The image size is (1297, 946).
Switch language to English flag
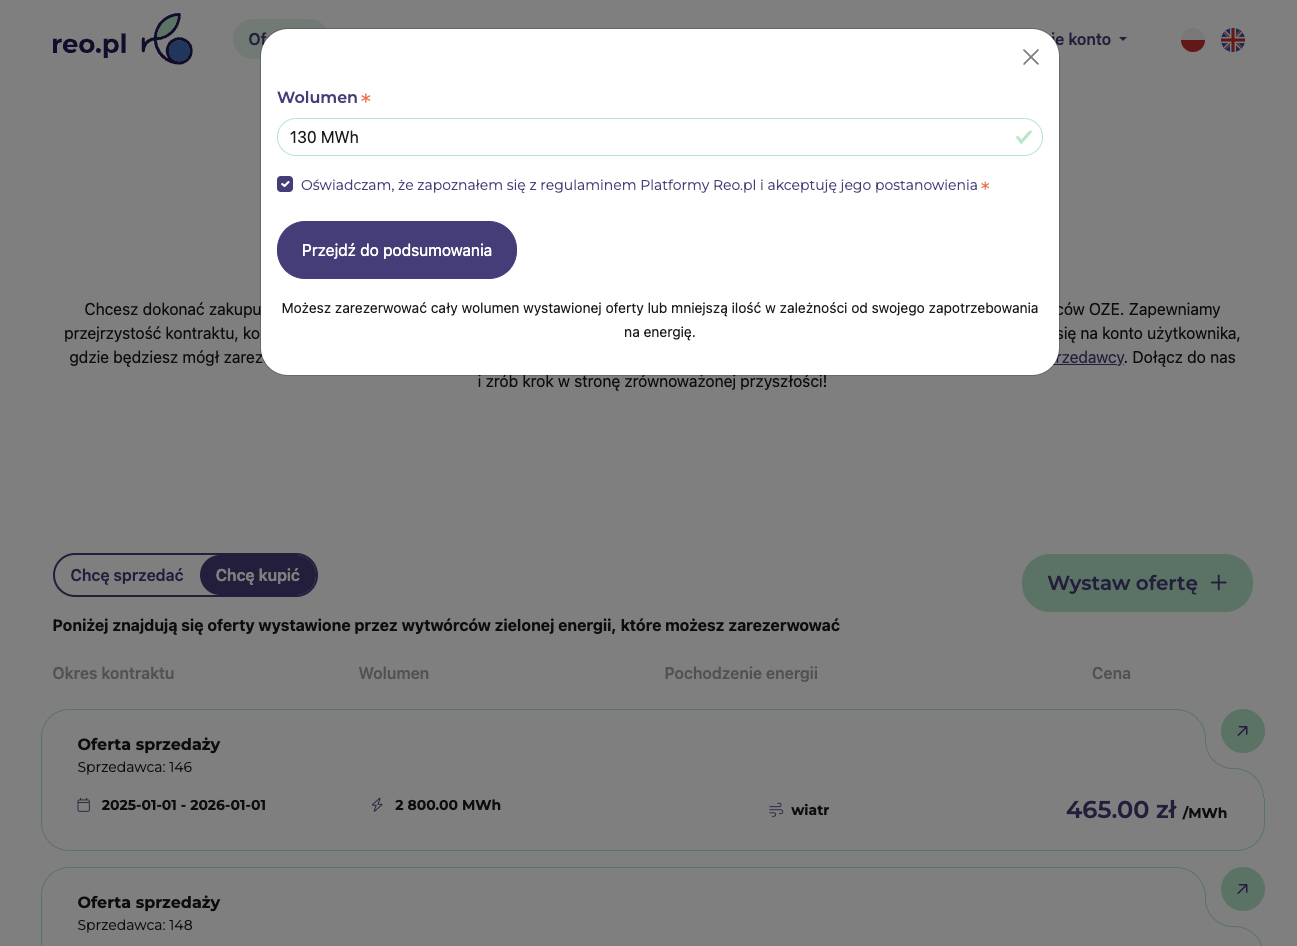1233,40
